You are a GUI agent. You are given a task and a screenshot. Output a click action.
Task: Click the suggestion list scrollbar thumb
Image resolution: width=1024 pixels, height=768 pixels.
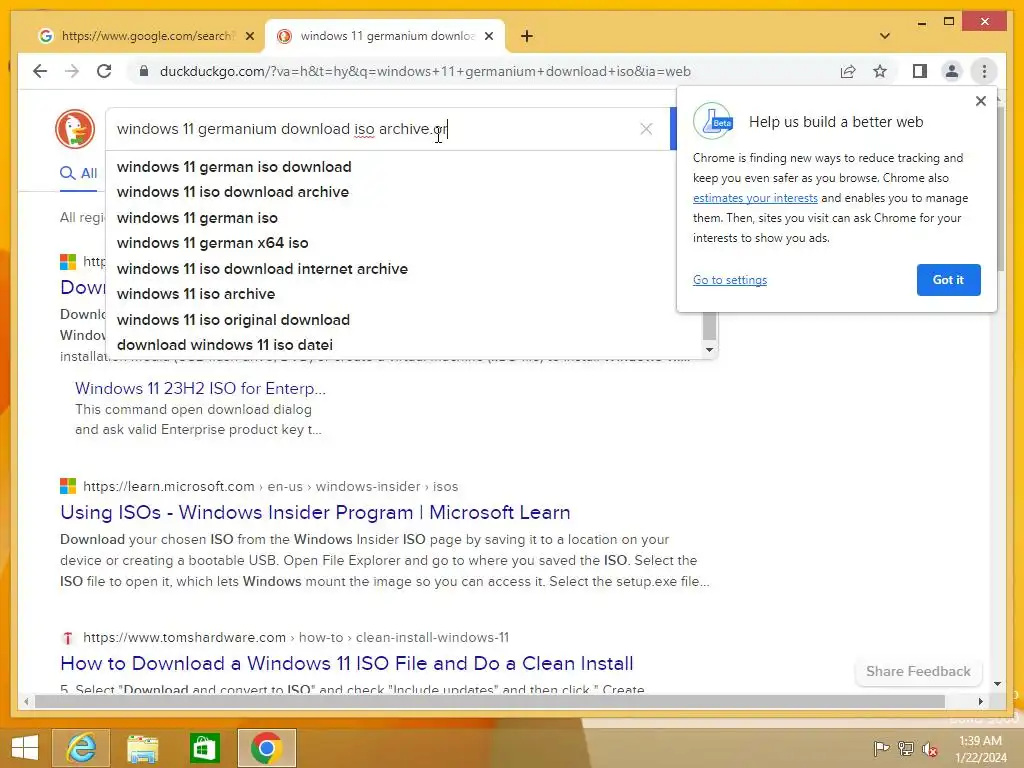tap(710, 325)
